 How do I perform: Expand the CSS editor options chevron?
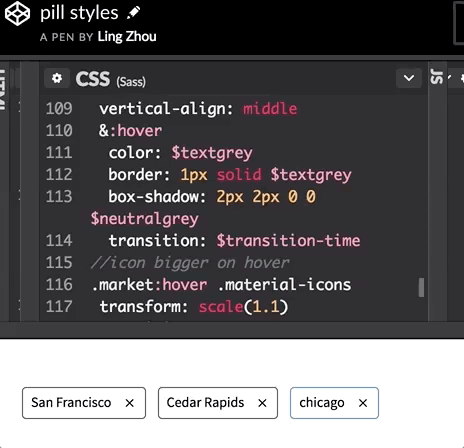tap(409, 78)
